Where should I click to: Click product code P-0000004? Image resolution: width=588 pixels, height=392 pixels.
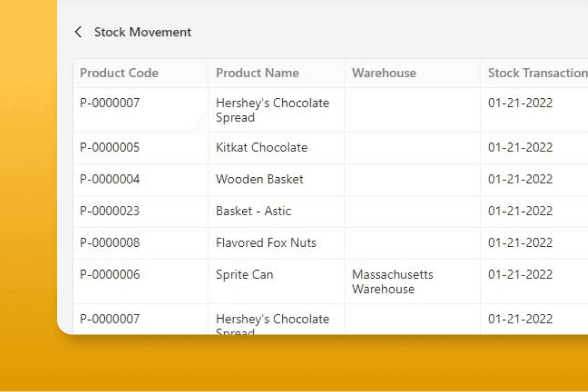[110, 179]
